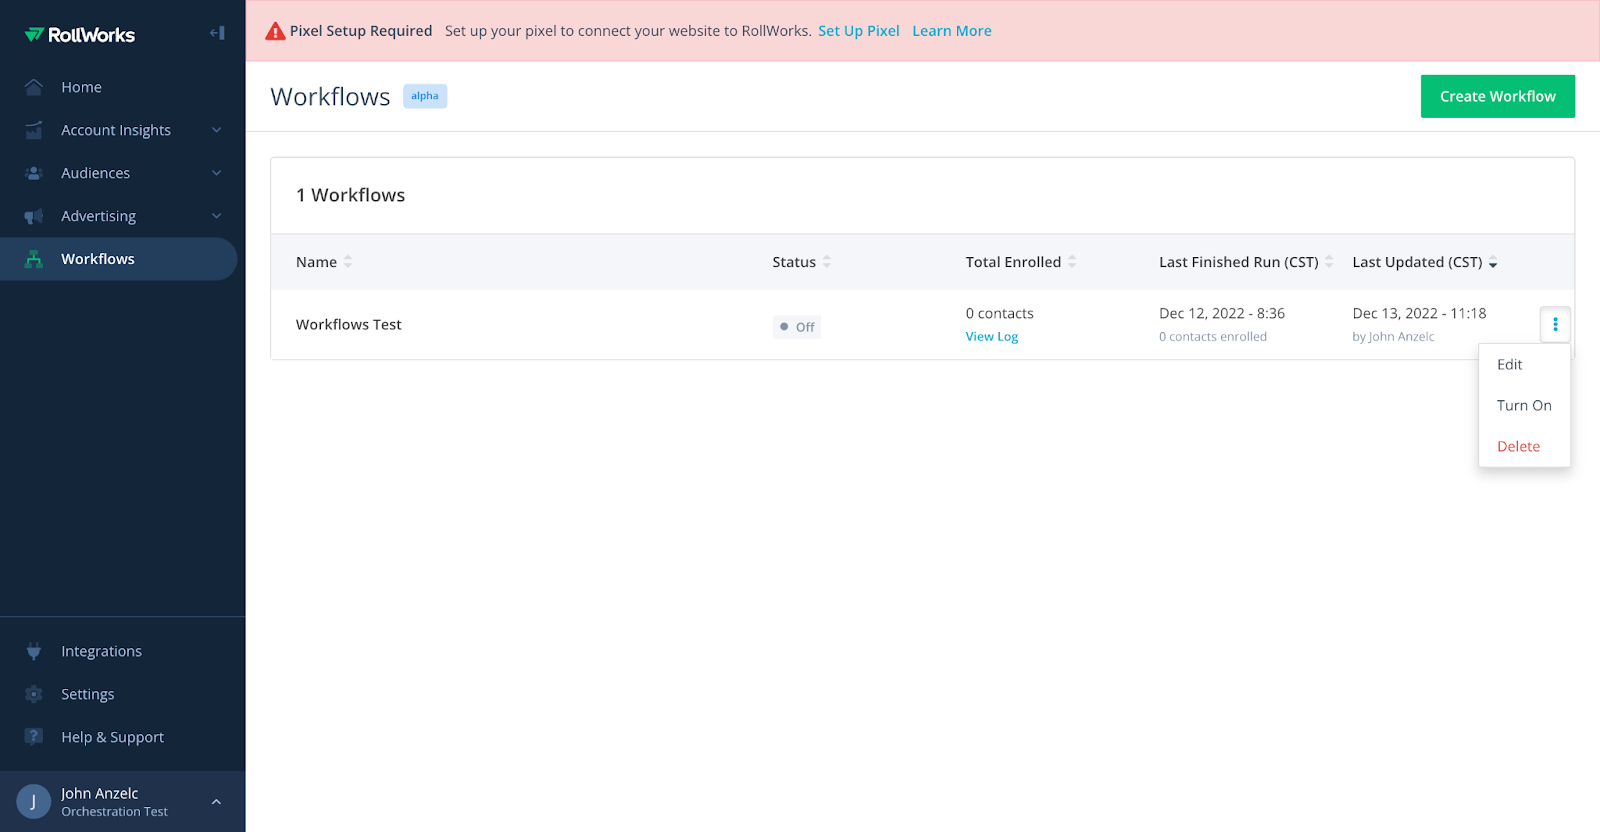Open the View Log link
The width and height of the screenshot is (1600, 832).
992,337
